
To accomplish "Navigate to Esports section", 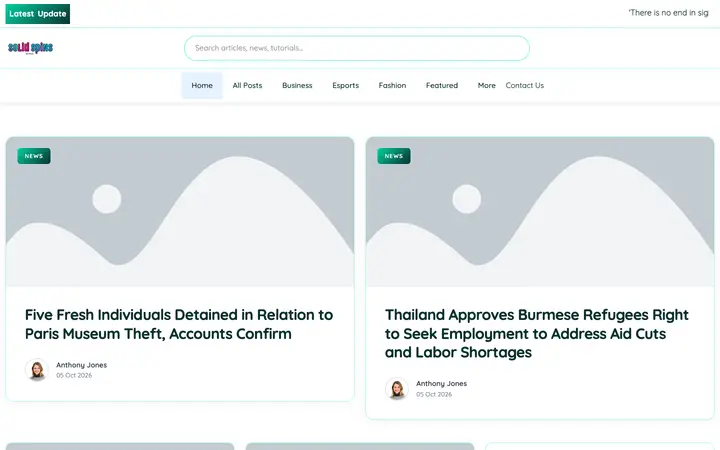I will point(345,85).
